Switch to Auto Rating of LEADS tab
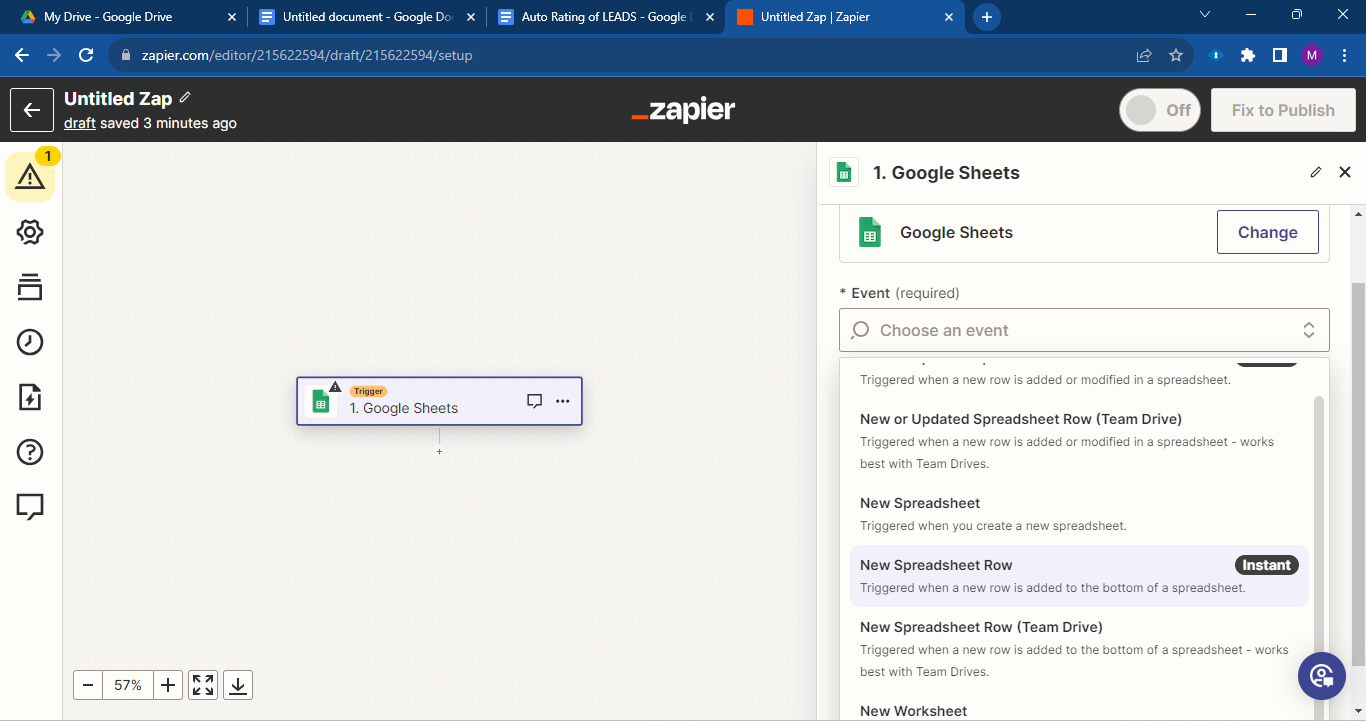1366x721 pixels. 605,17
